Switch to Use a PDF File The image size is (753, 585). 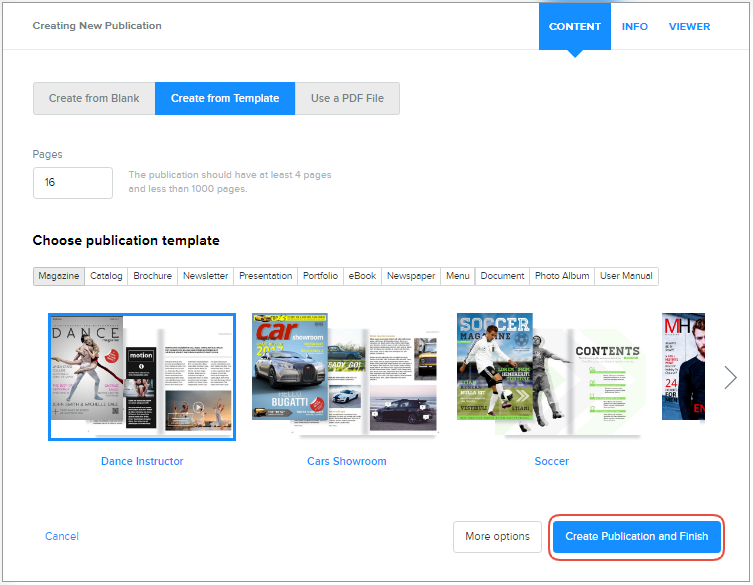(x=347, y=99)
